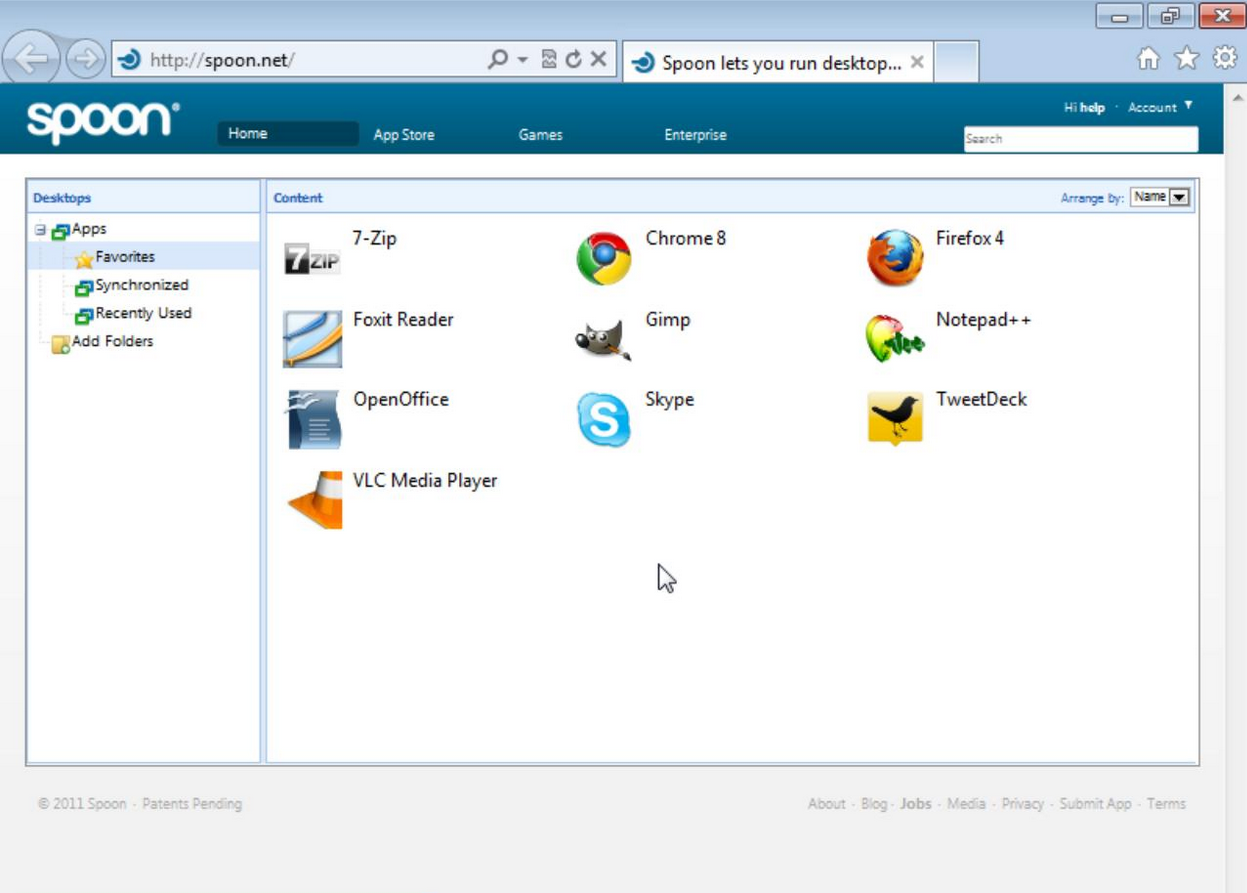Select the 'Spoon lets you run desktop...' browser tab
Viewport: 1247px width, 893px height.
tap(776, 62)
